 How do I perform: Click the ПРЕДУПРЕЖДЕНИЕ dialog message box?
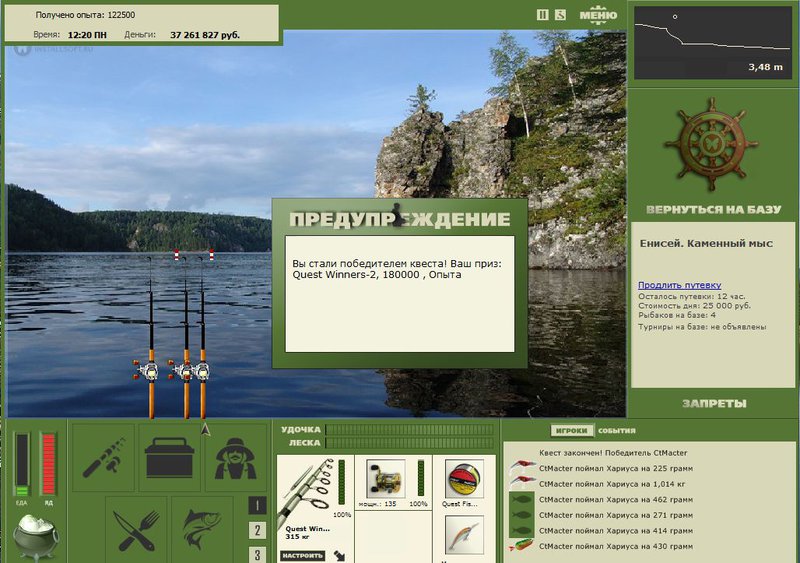399,293
